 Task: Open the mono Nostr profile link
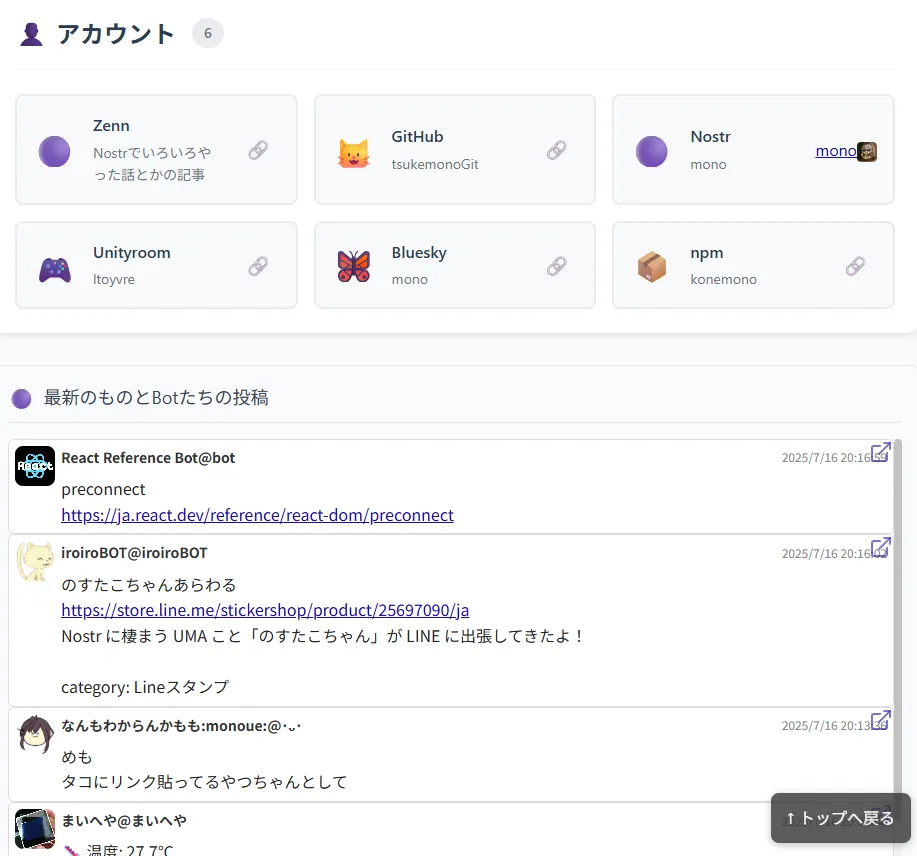836,150
